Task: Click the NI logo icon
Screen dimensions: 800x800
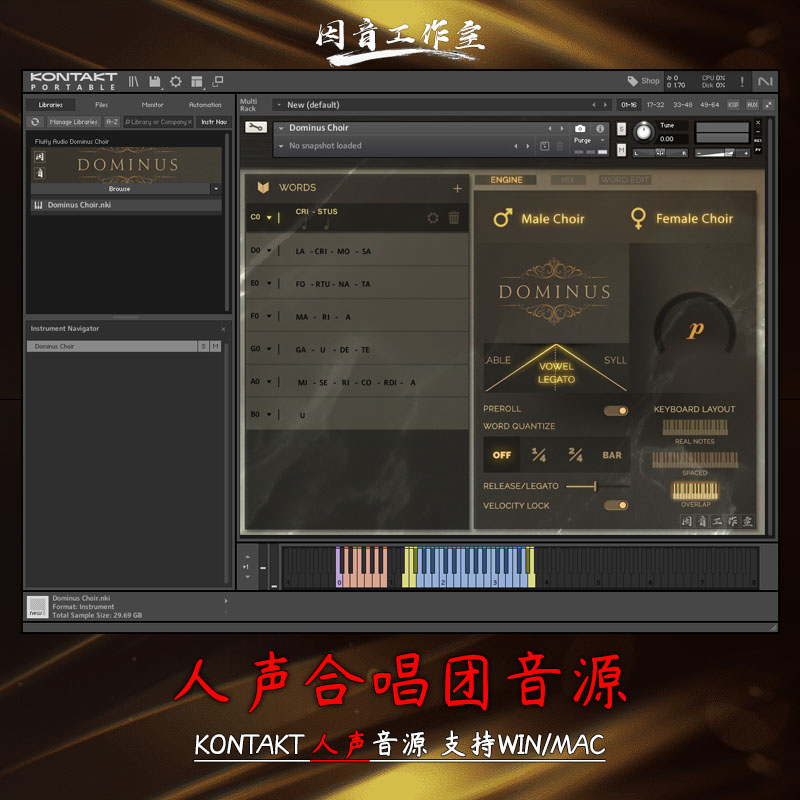Action: click(x=765, y=81)
